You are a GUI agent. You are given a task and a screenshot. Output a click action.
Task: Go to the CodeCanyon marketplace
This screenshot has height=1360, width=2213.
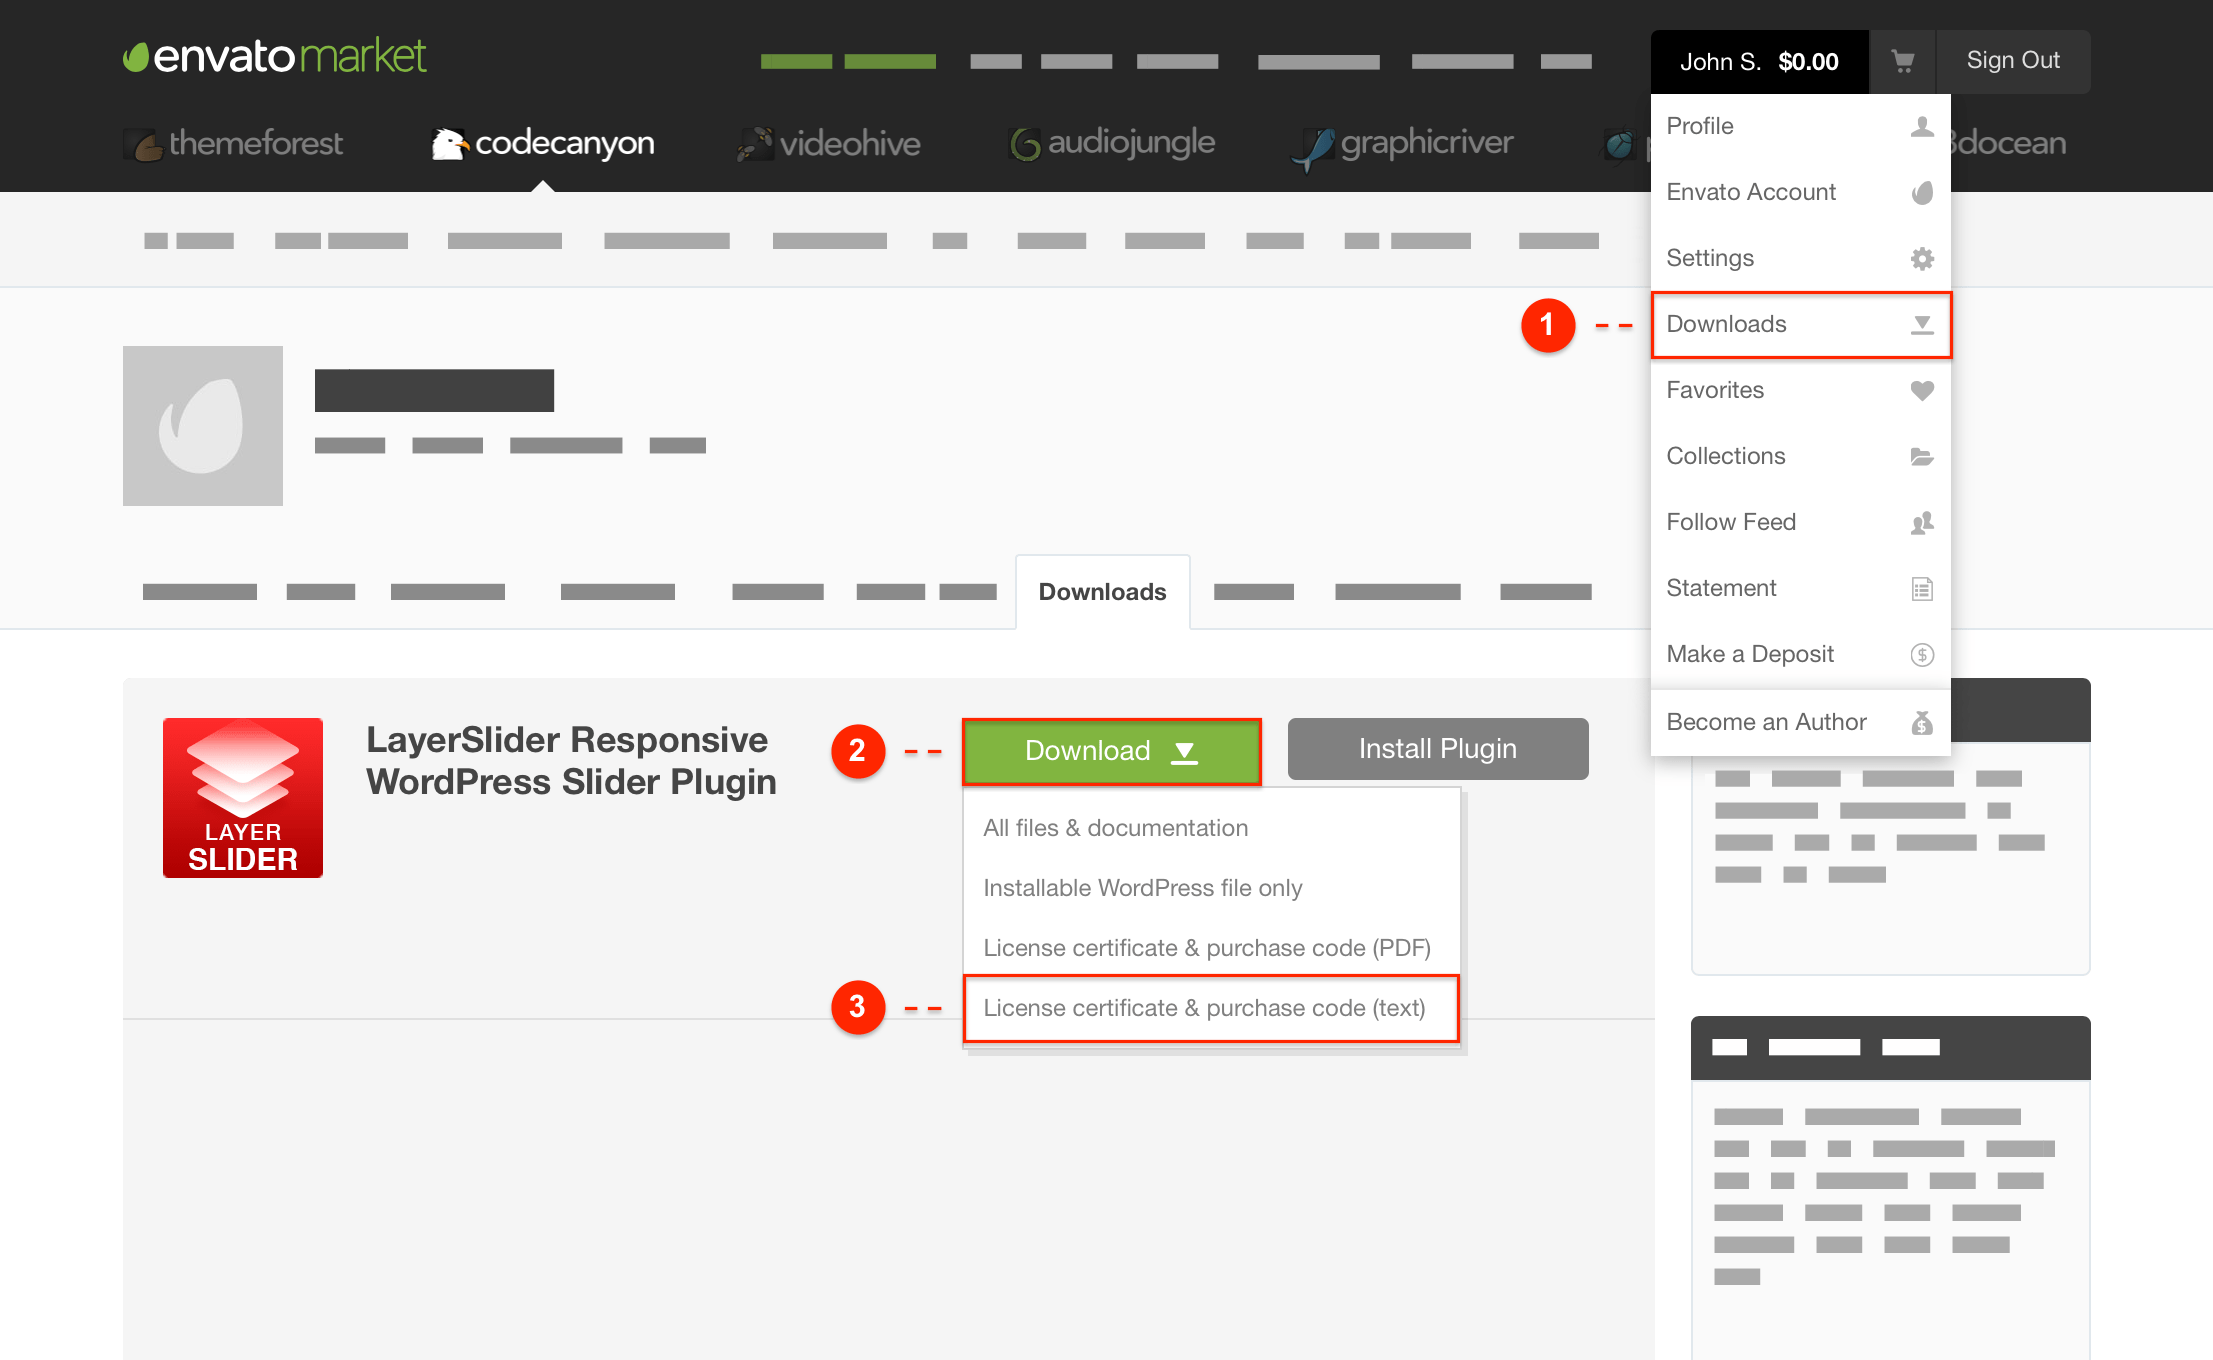(x=543, y=144)
